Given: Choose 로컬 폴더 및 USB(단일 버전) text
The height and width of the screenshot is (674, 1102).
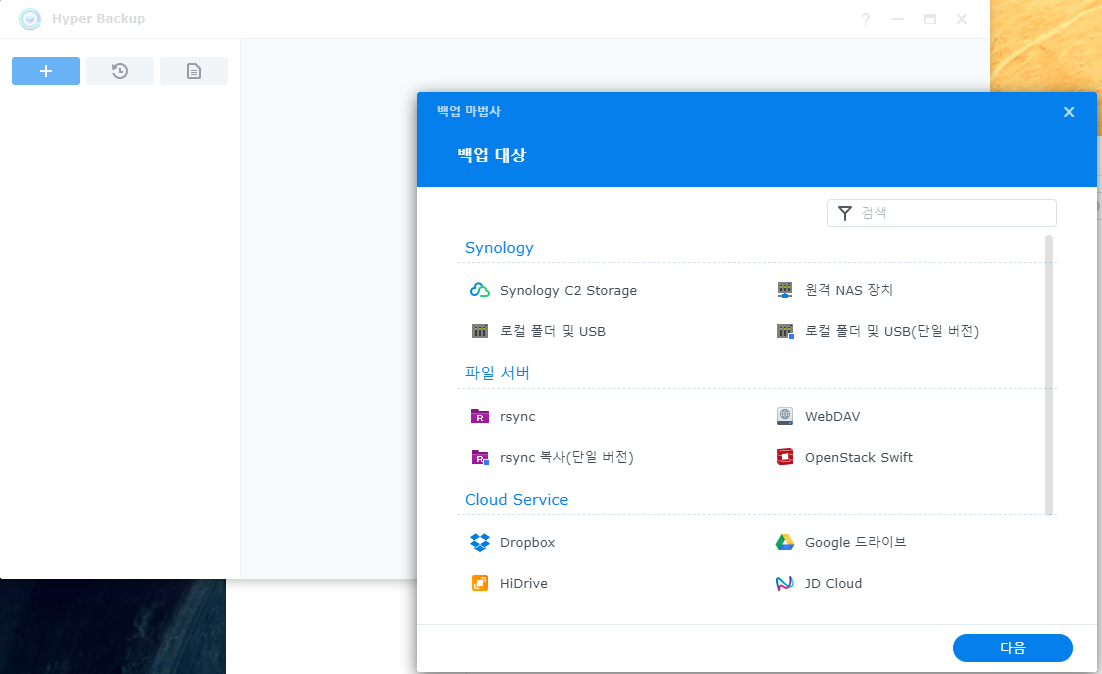Looking at the screenshot, I should [892, 331].
